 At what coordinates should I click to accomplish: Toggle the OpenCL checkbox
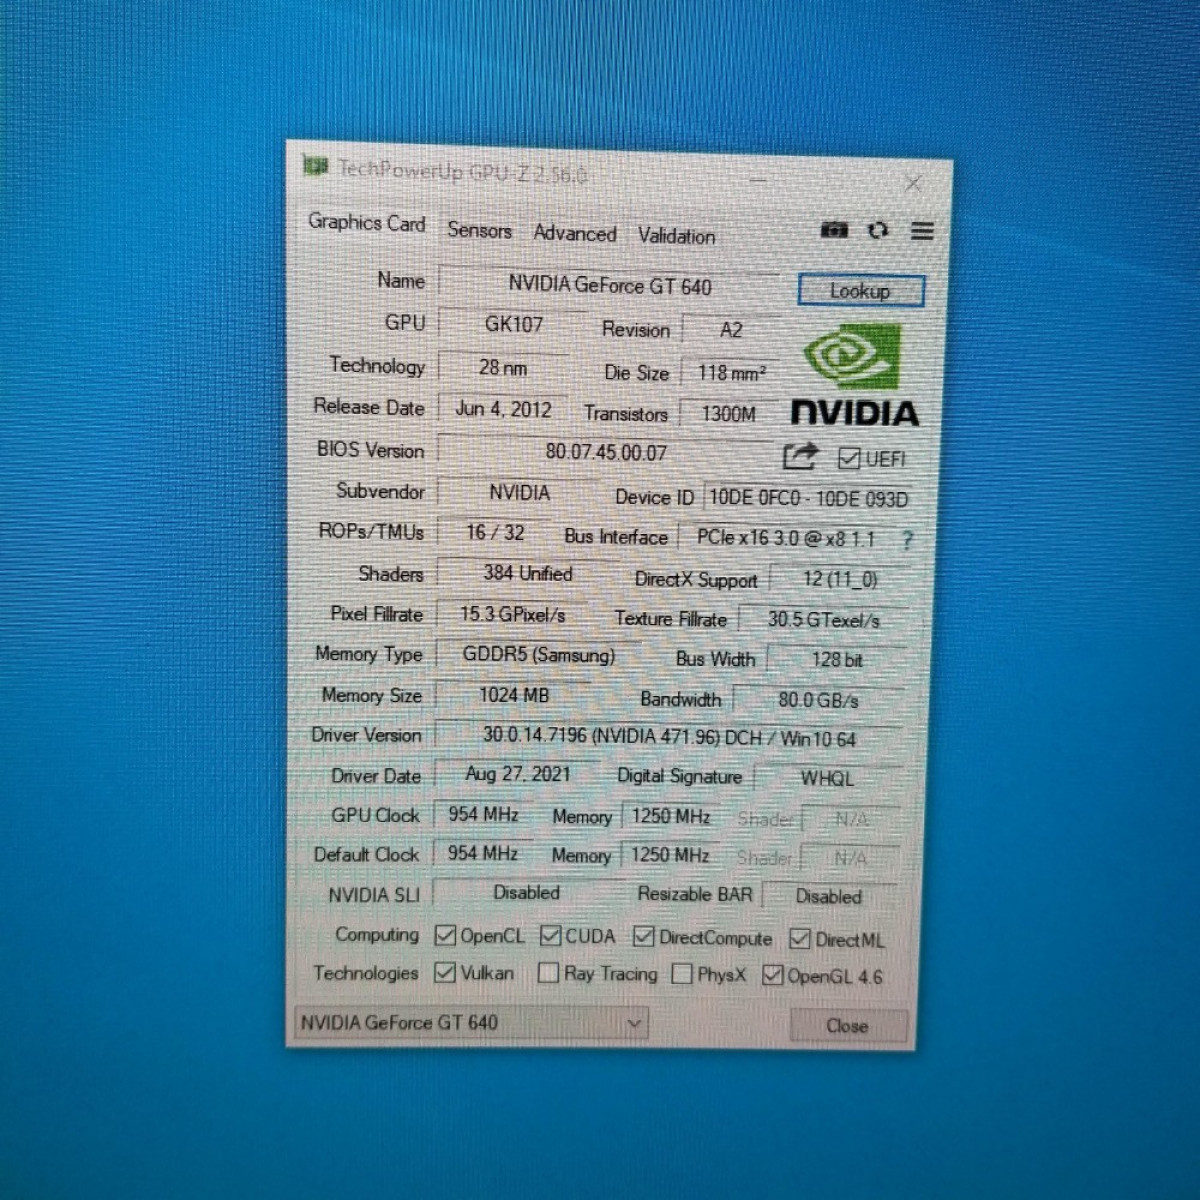pos(445,936)
